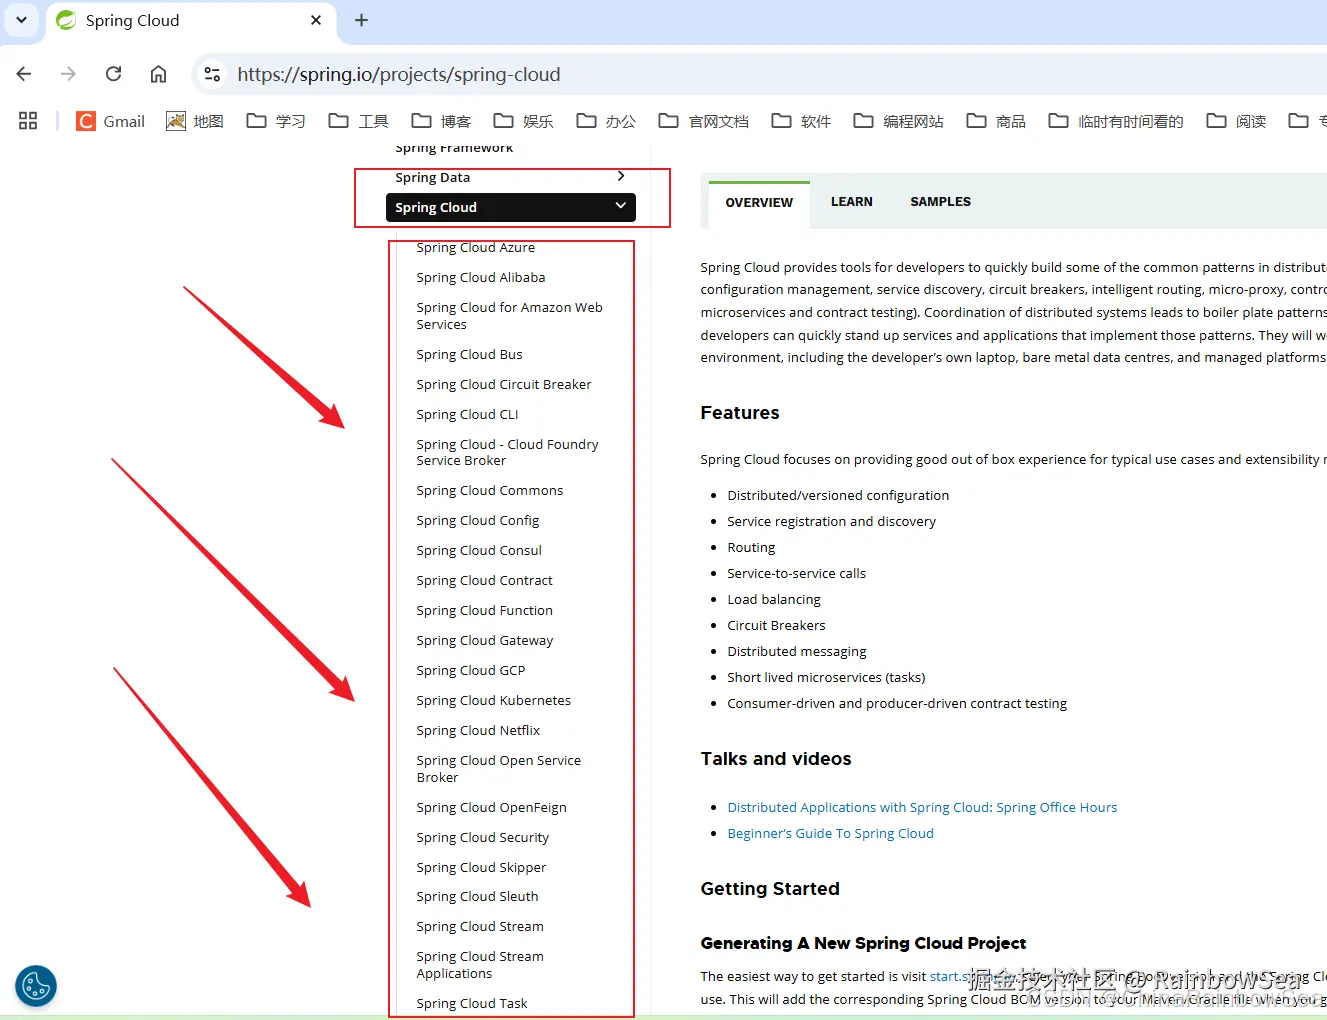Screen dimensions: 1327x1020
Task: Open Spring Cloud Gateway project
Action: pos(485,640)
